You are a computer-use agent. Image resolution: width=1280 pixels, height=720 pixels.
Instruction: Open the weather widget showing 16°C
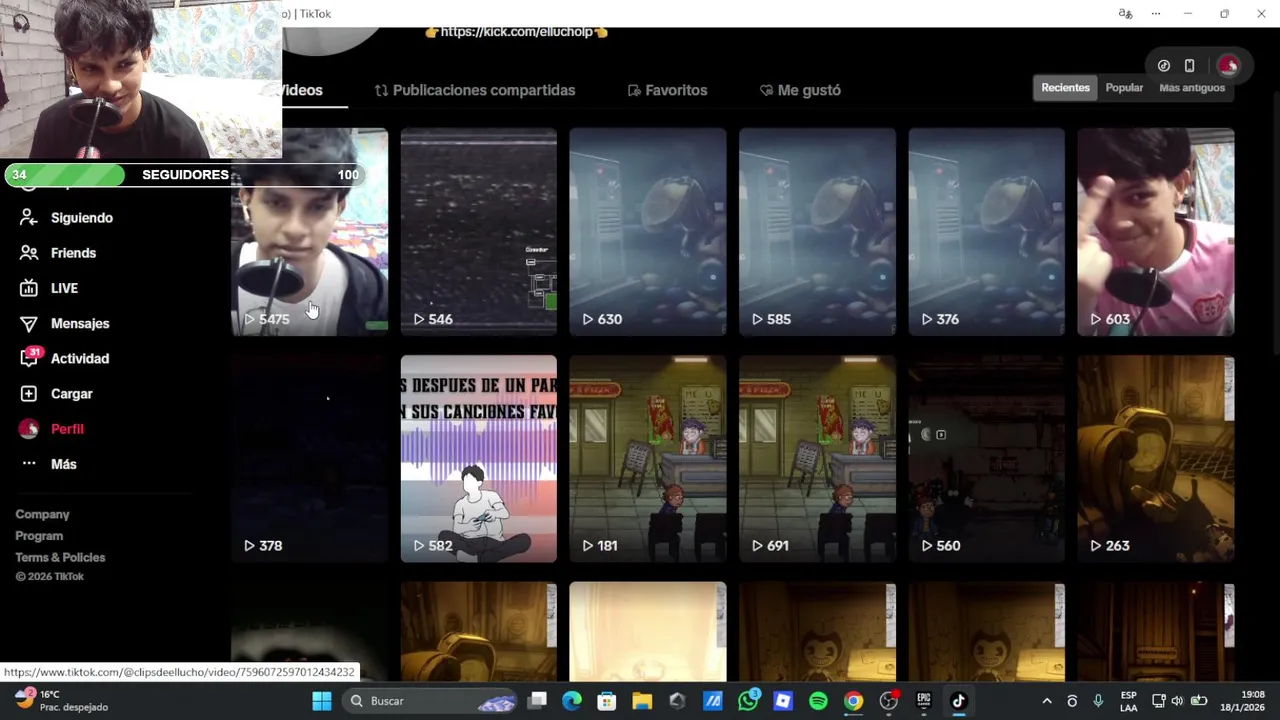click(62, 700)
